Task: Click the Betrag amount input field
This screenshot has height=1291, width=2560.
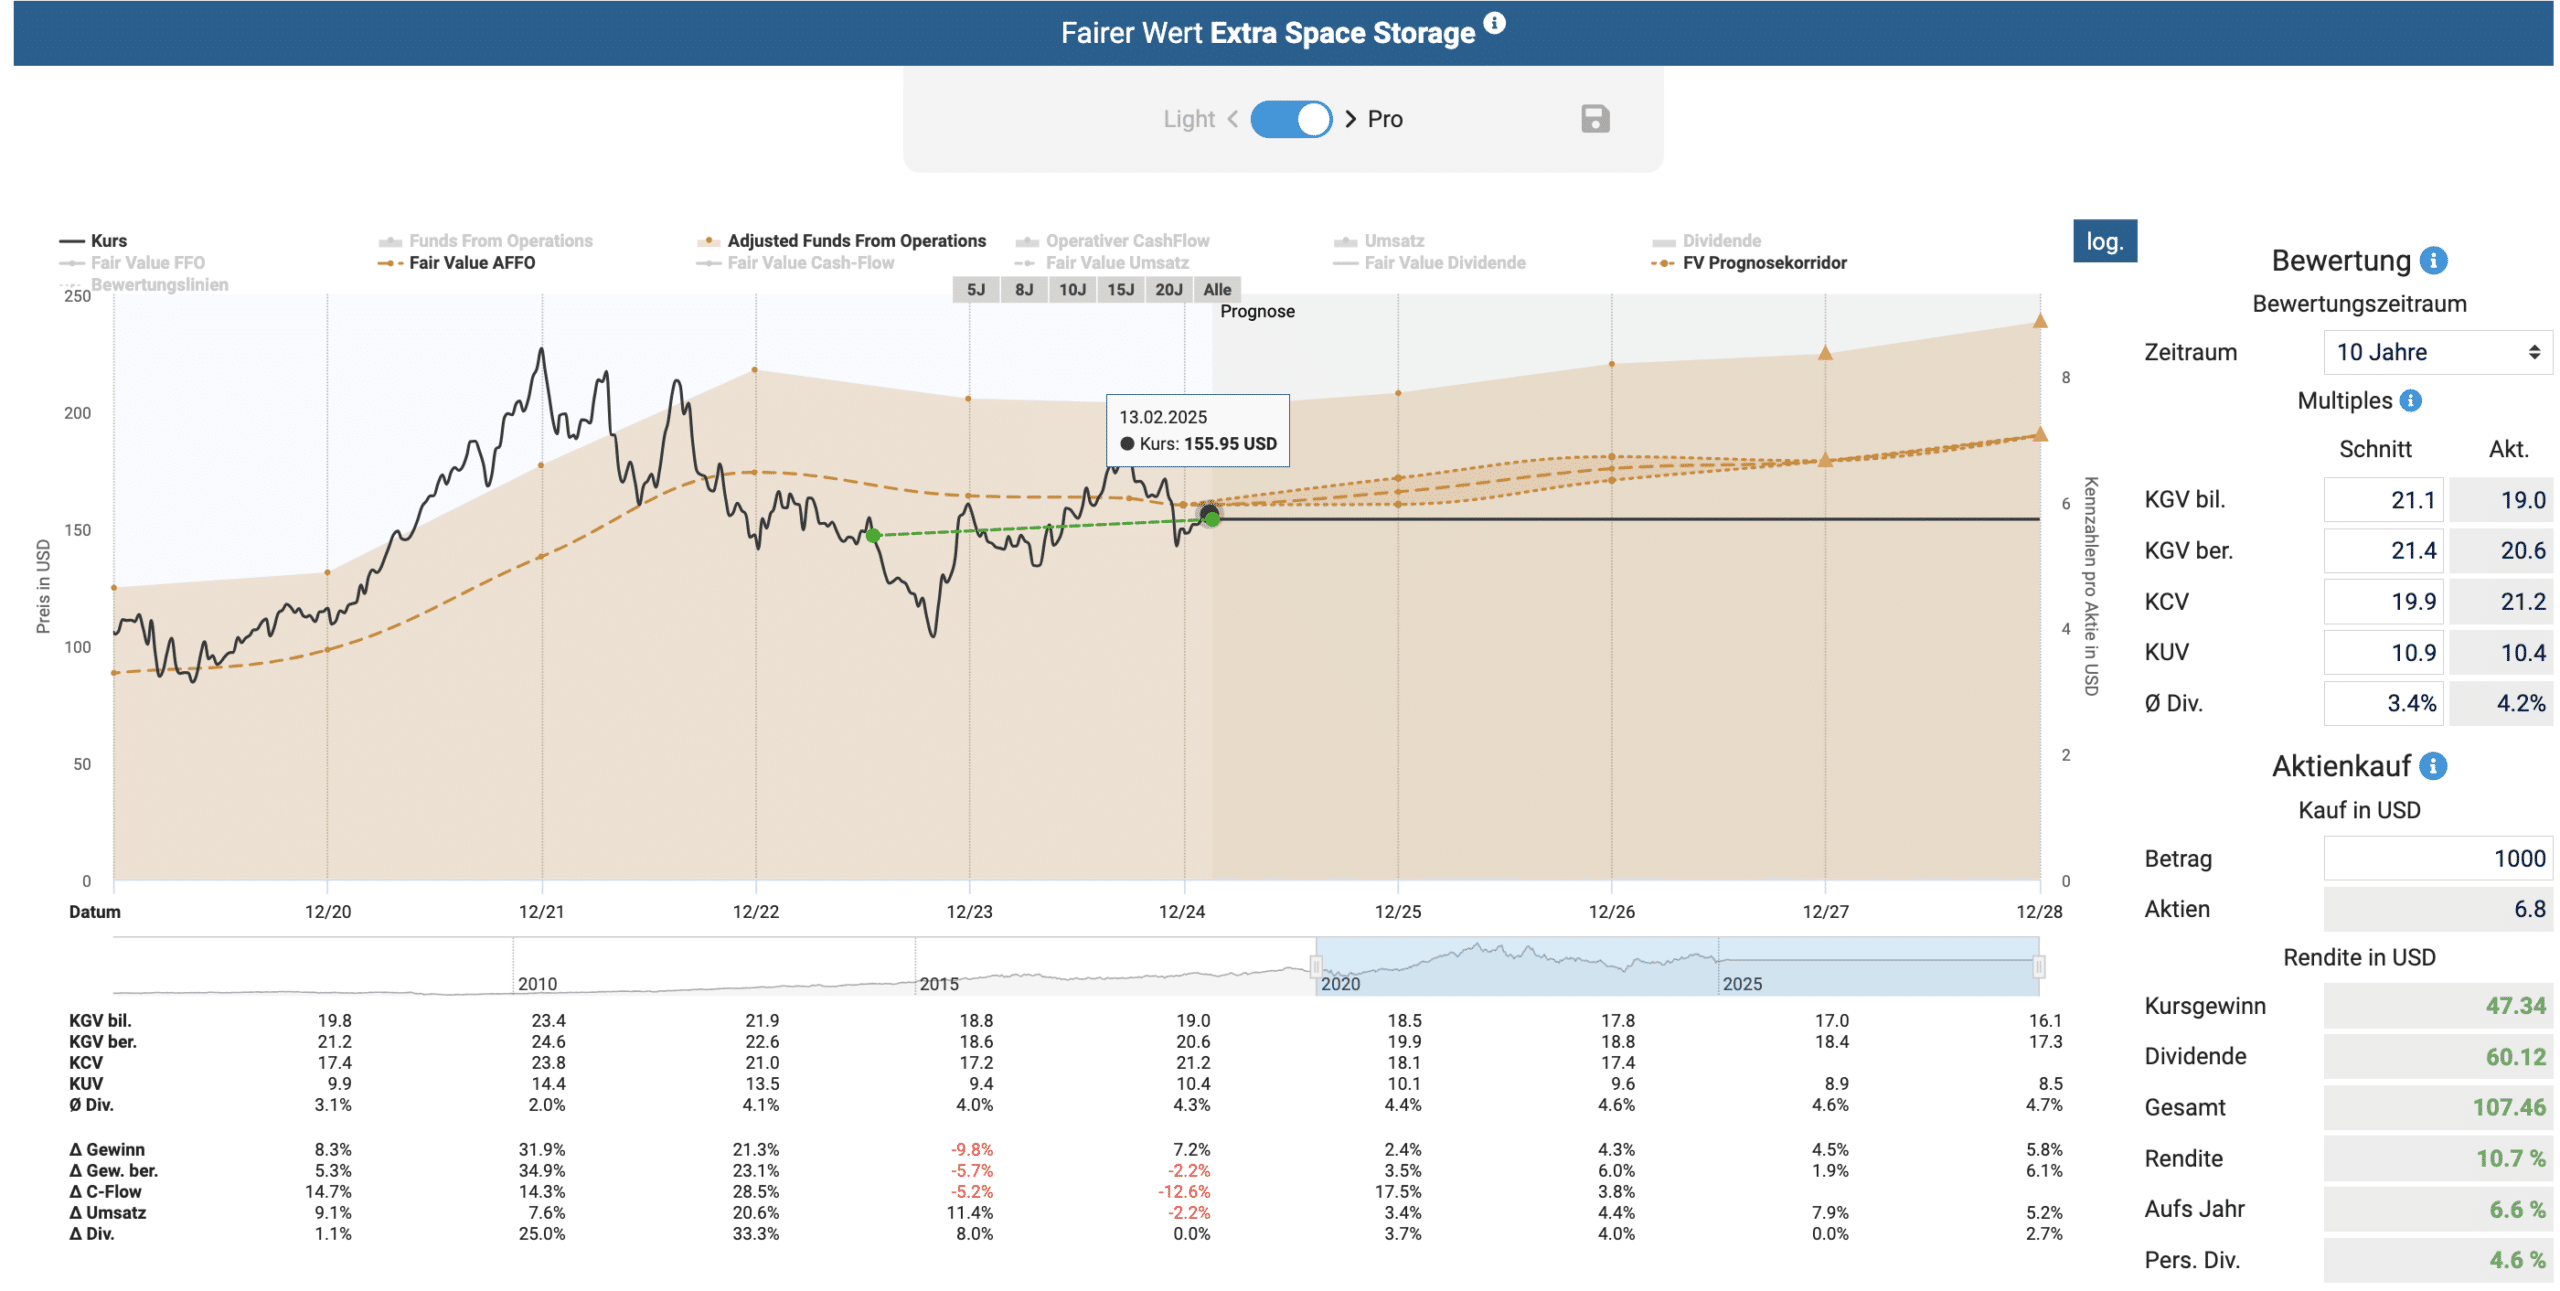Action: click(2436, 858)
